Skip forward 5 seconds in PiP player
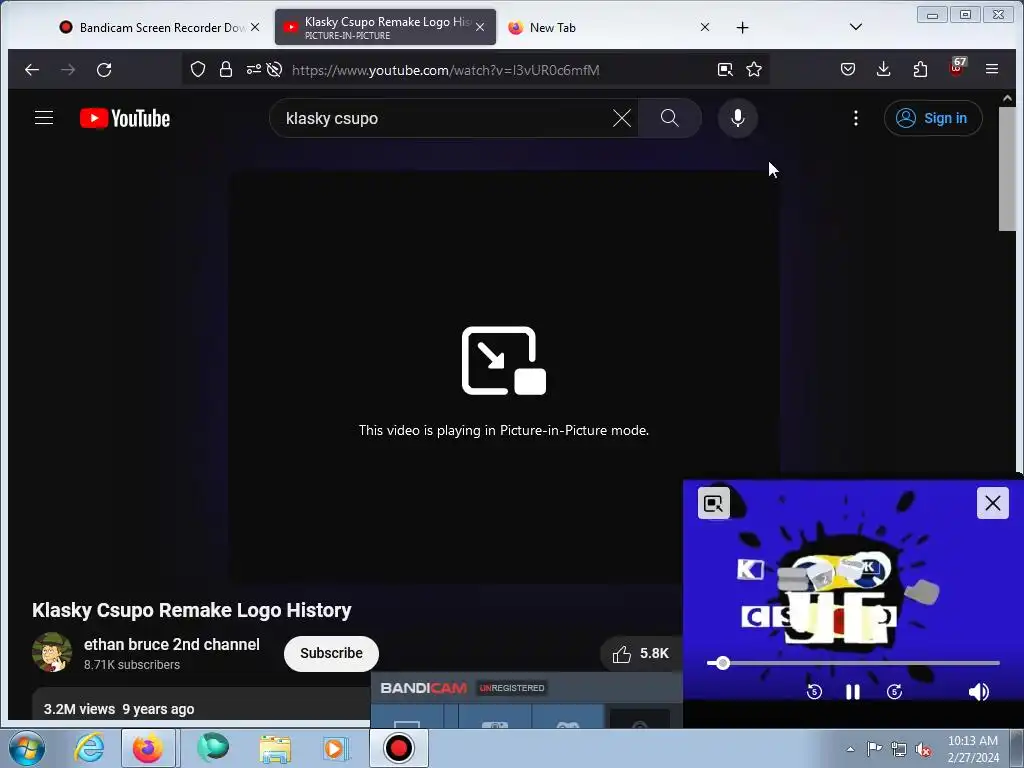Image resolution: width=1024 pixels, height=768 pixels. pos(894,692)
